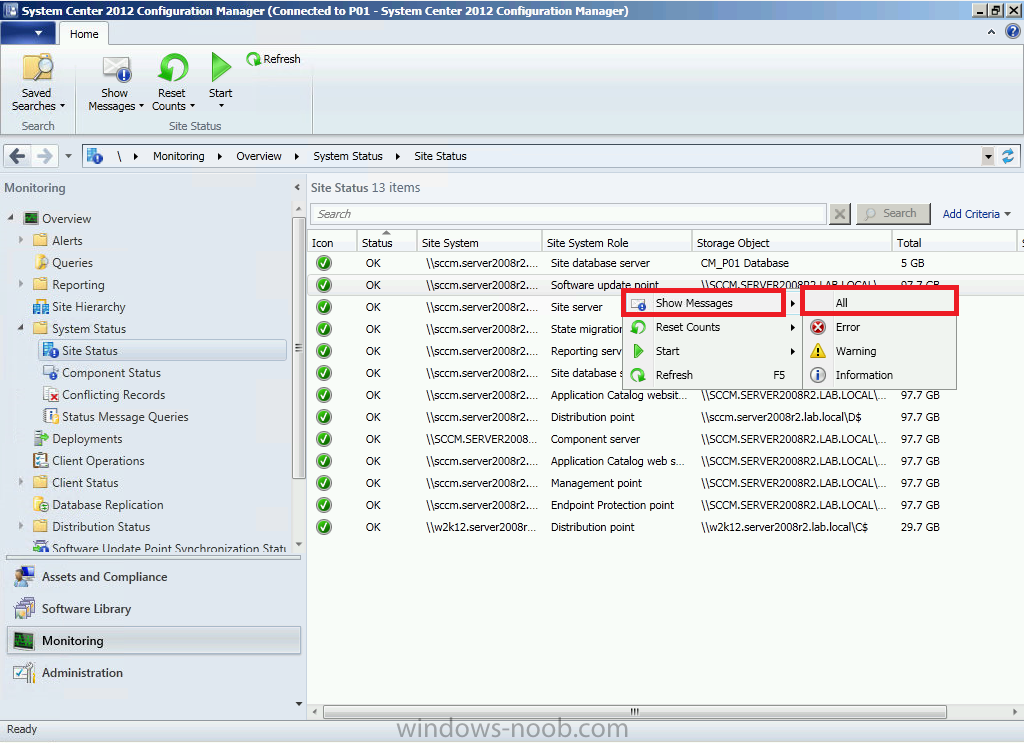Select the Client Operations icon

click(x=40, y=460)
